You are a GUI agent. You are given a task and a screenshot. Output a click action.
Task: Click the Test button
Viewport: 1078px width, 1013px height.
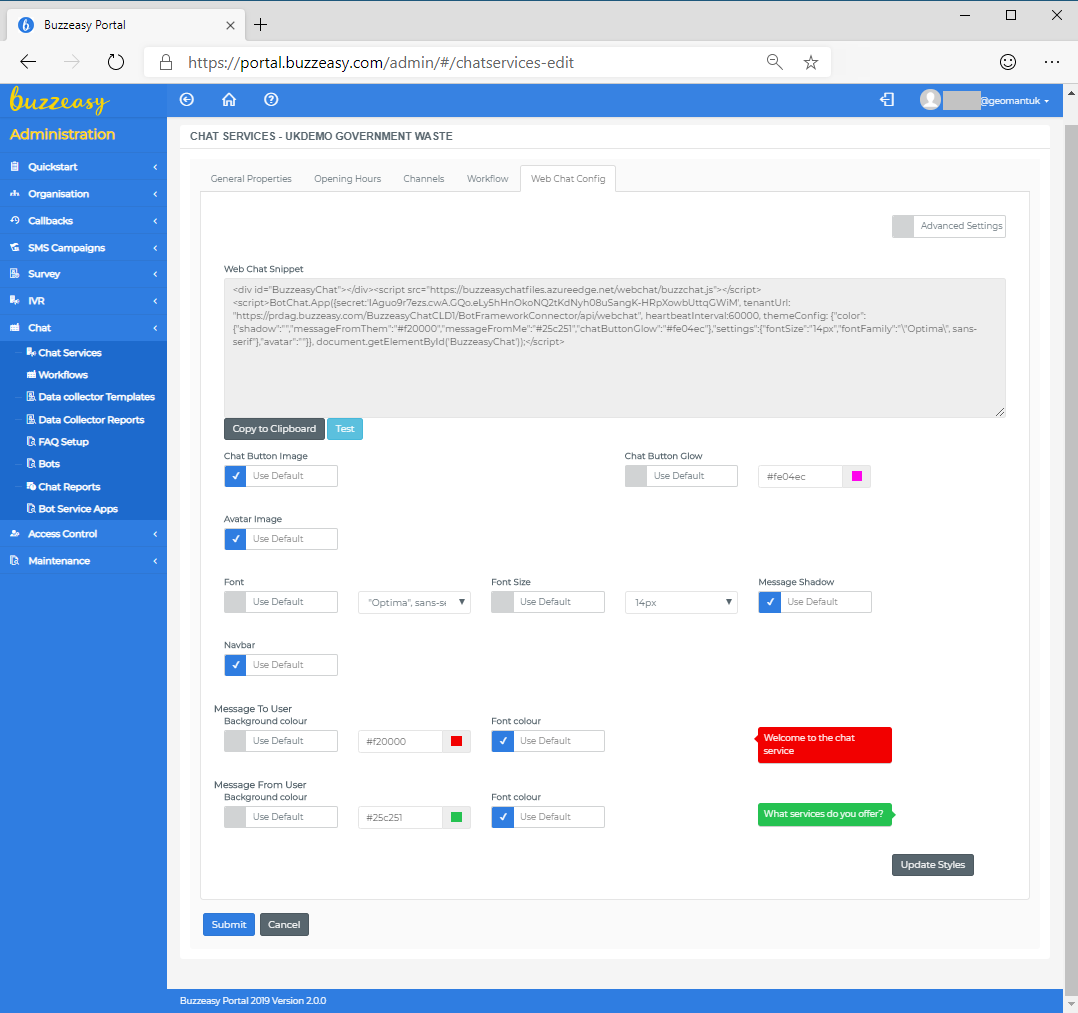[x=345, y=428]
